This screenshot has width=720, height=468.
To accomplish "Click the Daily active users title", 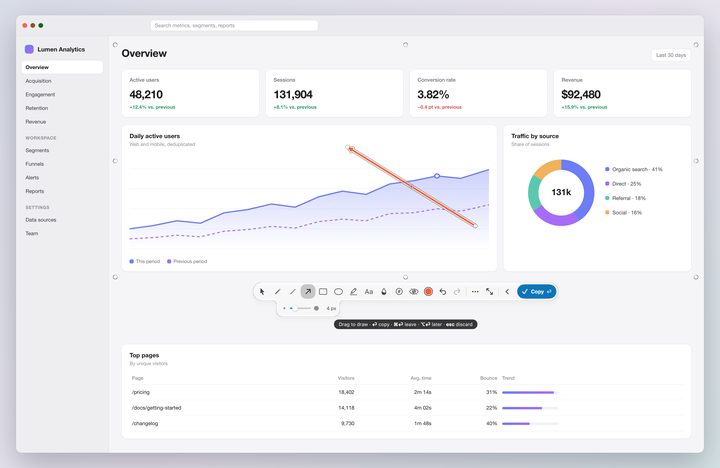I will coord(155,136).
